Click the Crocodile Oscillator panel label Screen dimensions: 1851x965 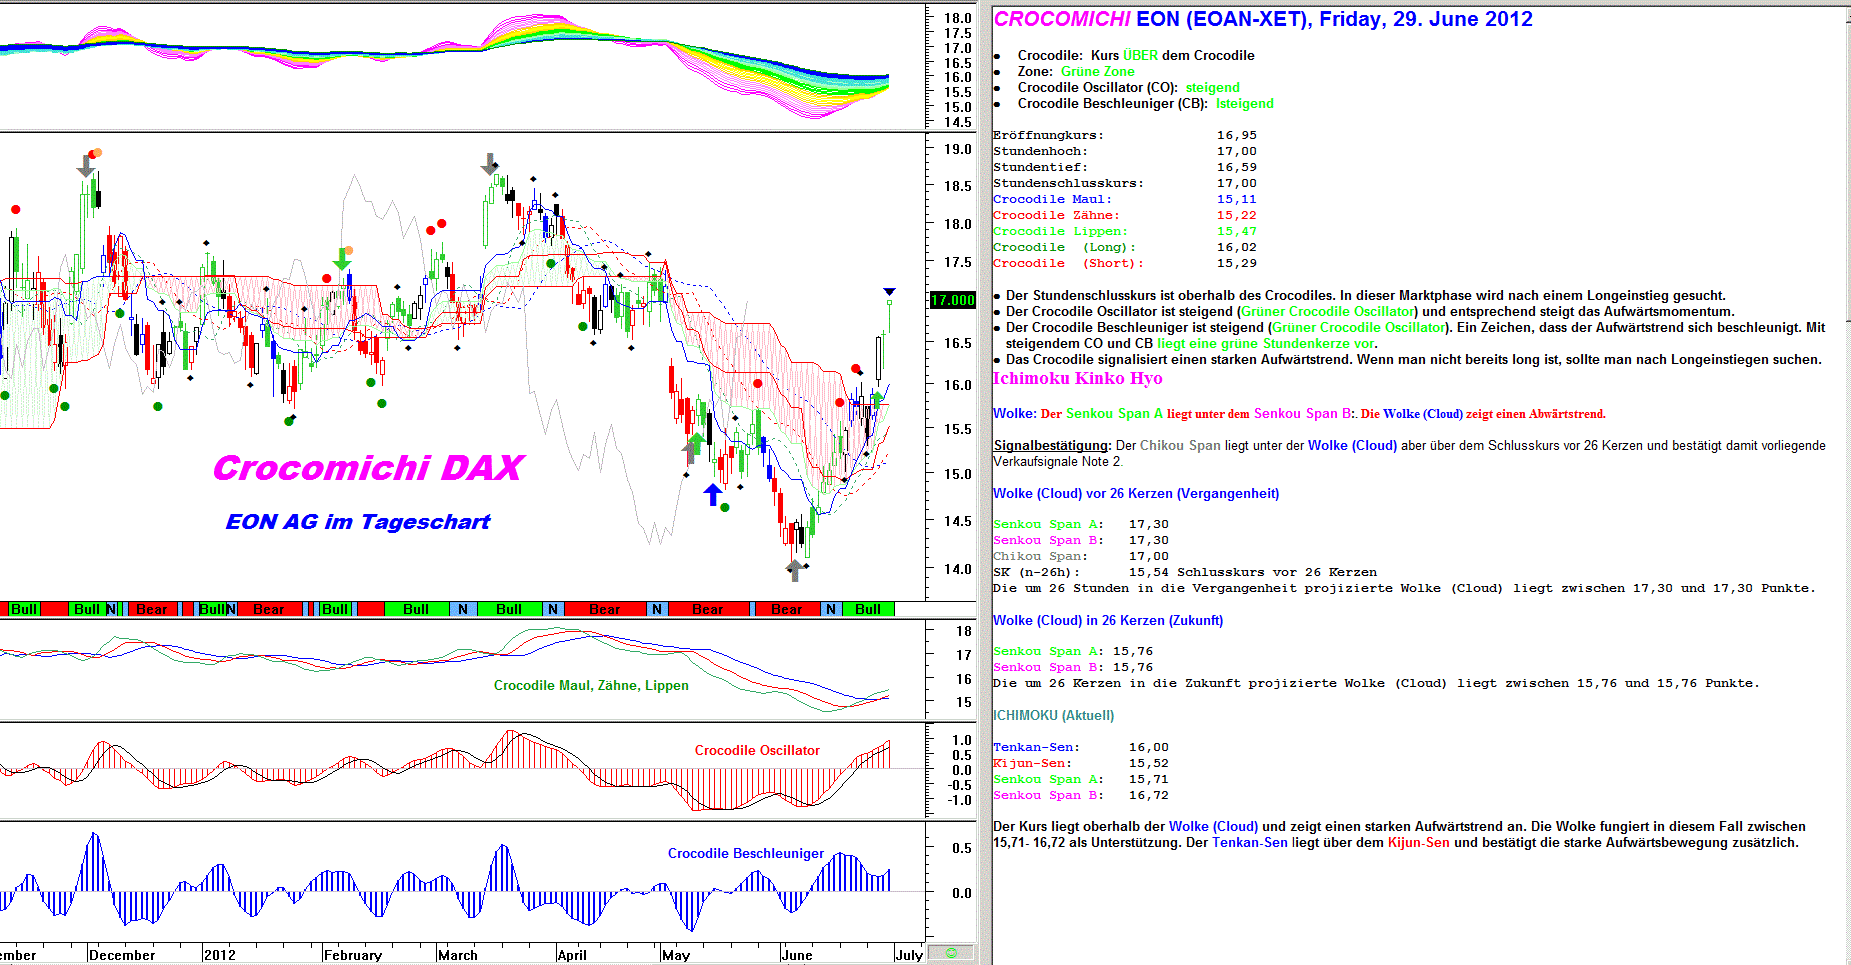coord(757,750)
